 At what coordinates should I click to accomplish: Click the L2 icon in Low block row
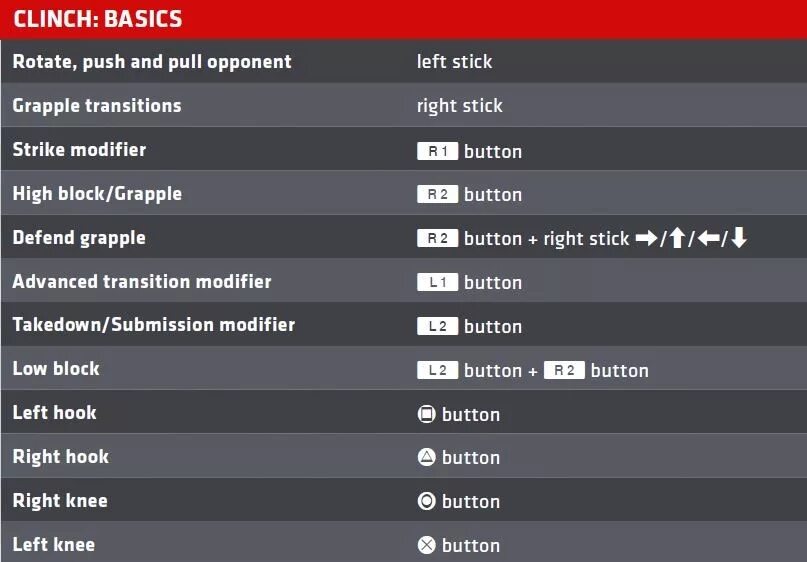click(437, 370)
